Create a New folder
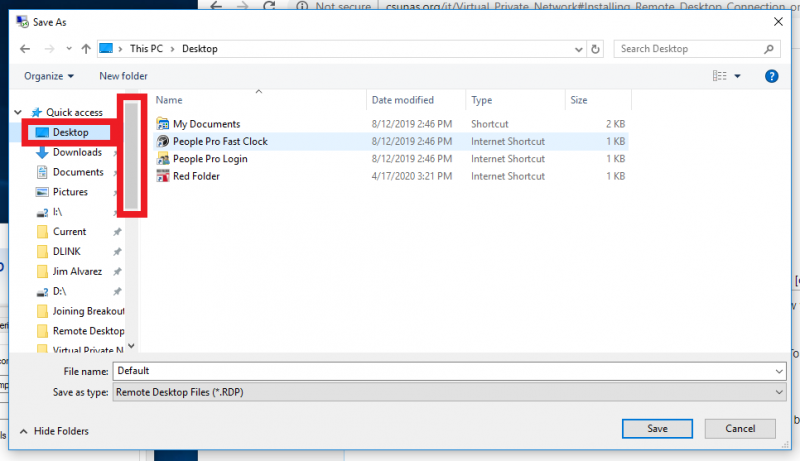Viewport: 800px width, 461px height. coord(123,76)
